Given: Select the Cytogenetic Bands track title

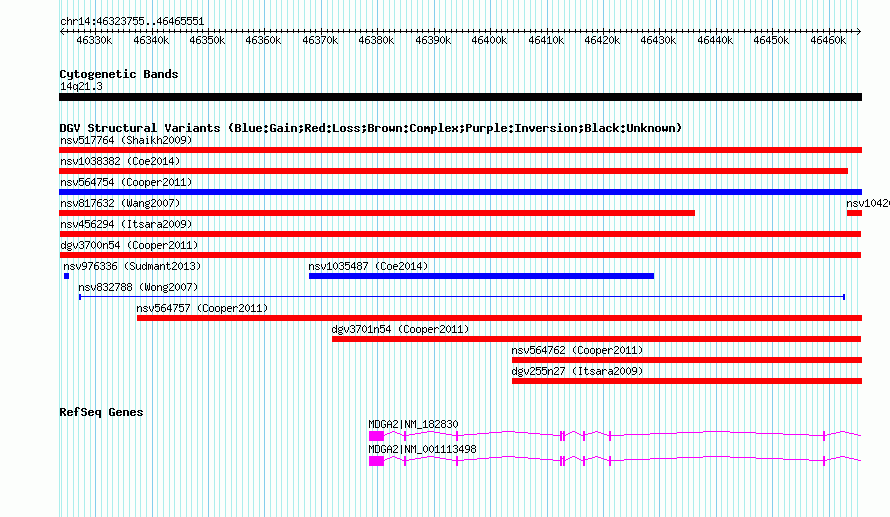Looking at the screenshot, I should coord(119,74).
